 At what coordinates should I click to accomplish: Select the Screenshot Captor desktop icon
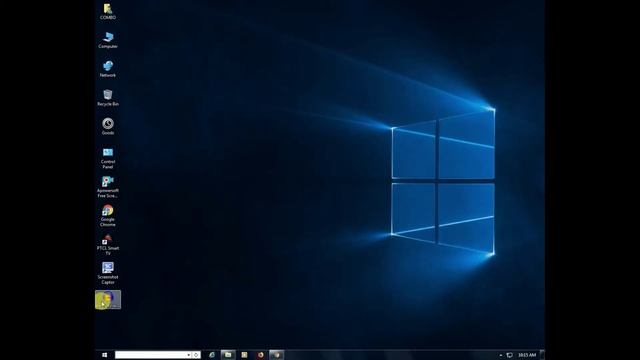coord(108,273)
